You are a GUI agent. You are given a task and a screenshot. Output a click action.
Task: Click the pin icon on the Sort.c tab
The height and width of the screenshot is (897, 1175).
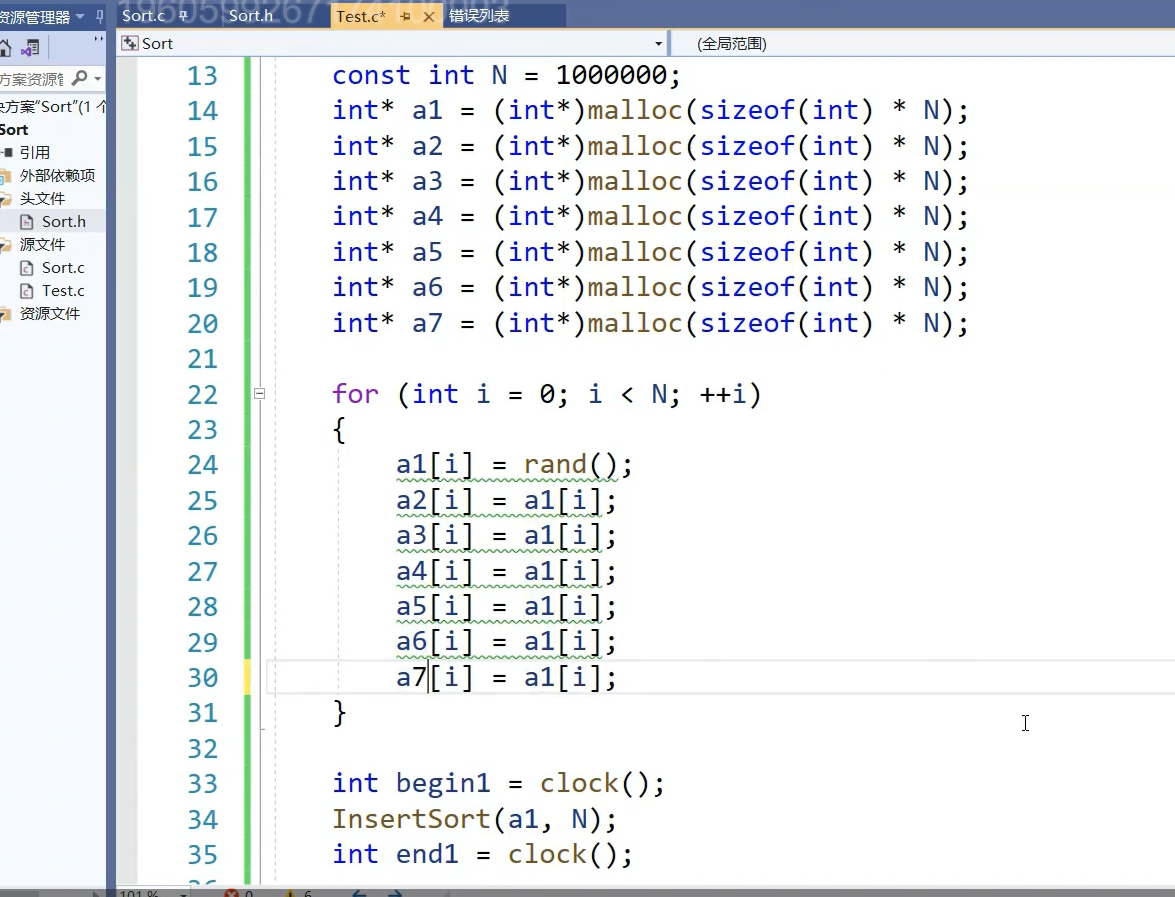183,16
